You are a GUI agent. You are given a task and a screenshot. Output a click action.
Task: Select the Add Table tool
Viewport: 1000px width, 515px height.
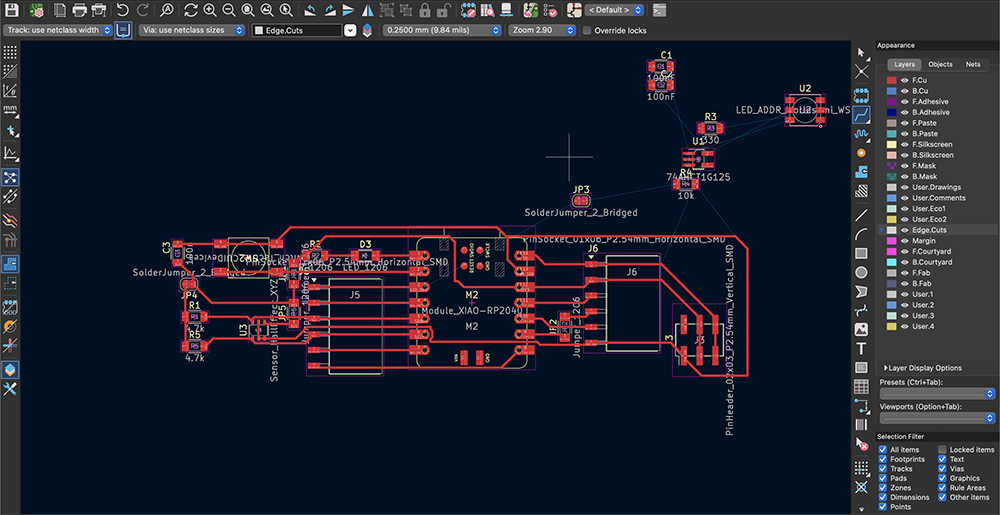pos(862,387)
